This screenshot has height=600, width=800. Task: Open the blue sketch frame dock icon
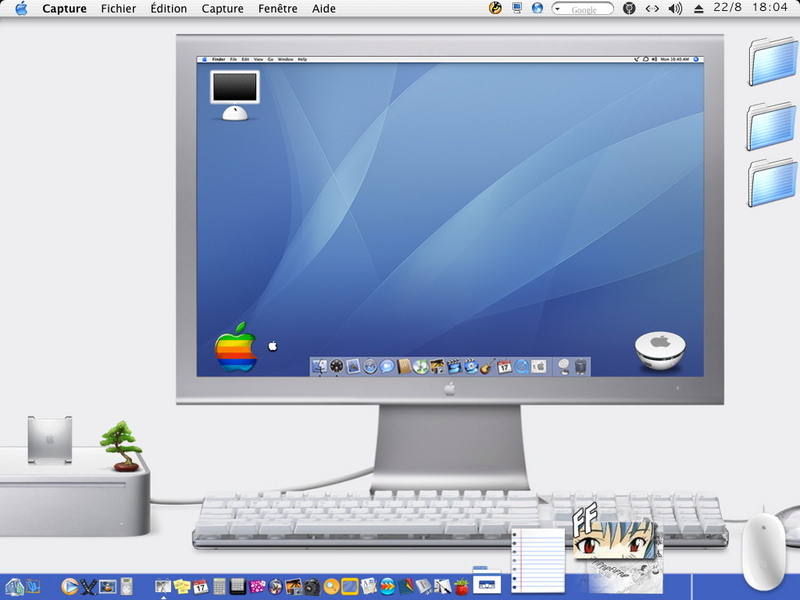point(33,587)
